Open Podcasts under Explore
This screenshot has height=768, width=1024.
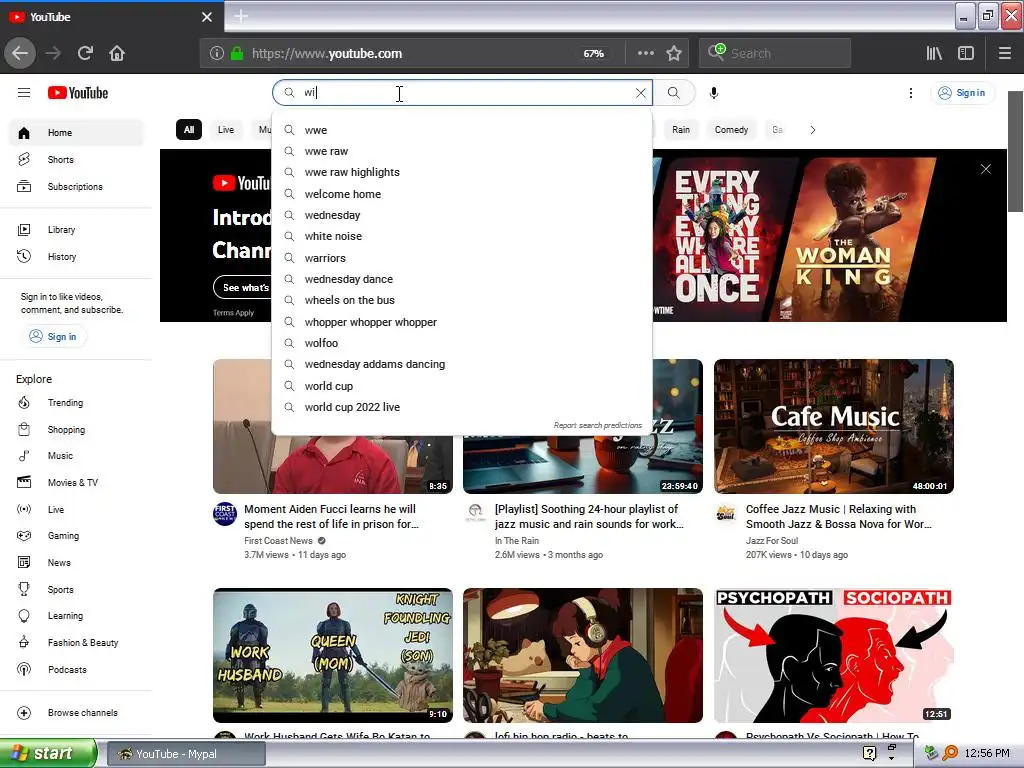click(x=76, y=669)
